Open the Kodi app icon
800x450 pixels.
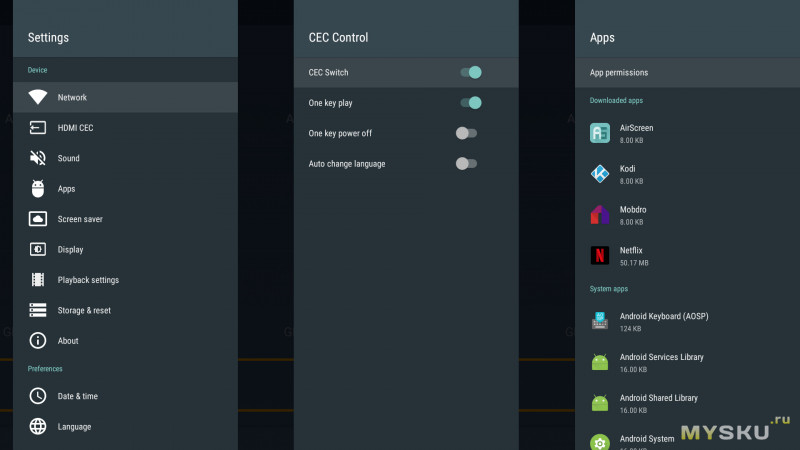pyautogui.click(x=600, y=174)
